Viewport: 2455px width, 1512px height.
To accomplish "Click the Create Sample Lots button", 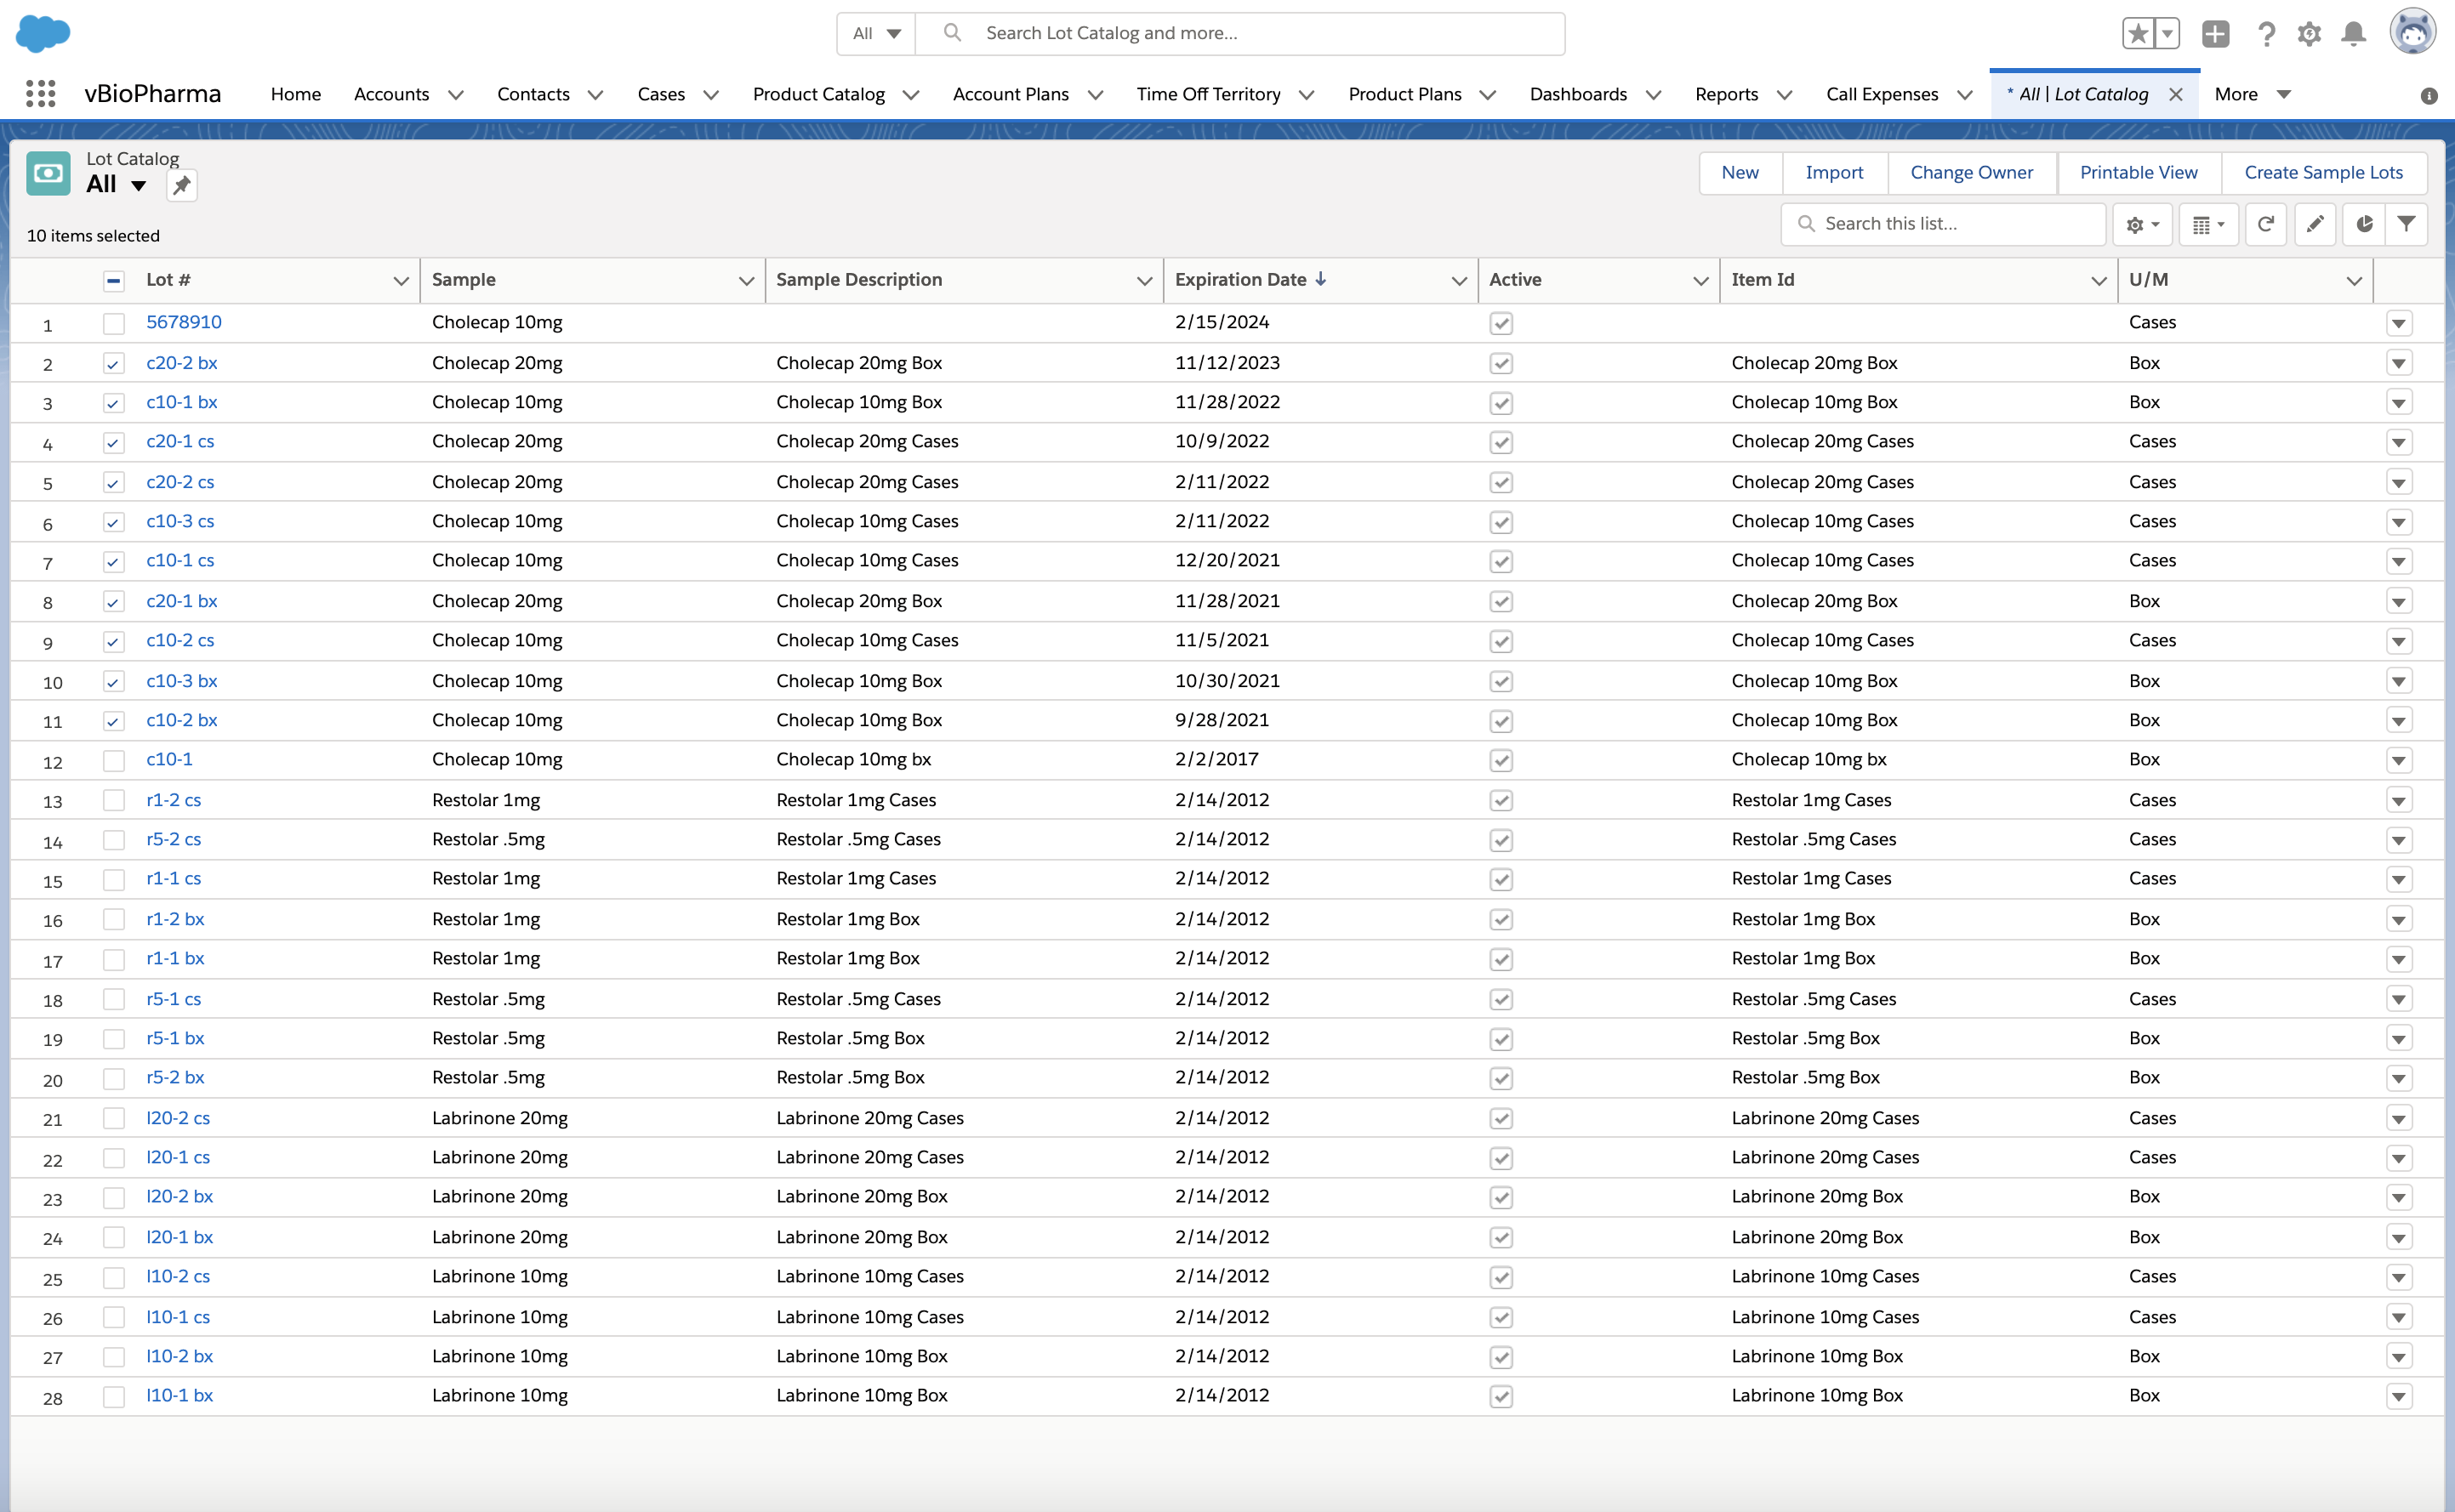I will (2323, 172).
